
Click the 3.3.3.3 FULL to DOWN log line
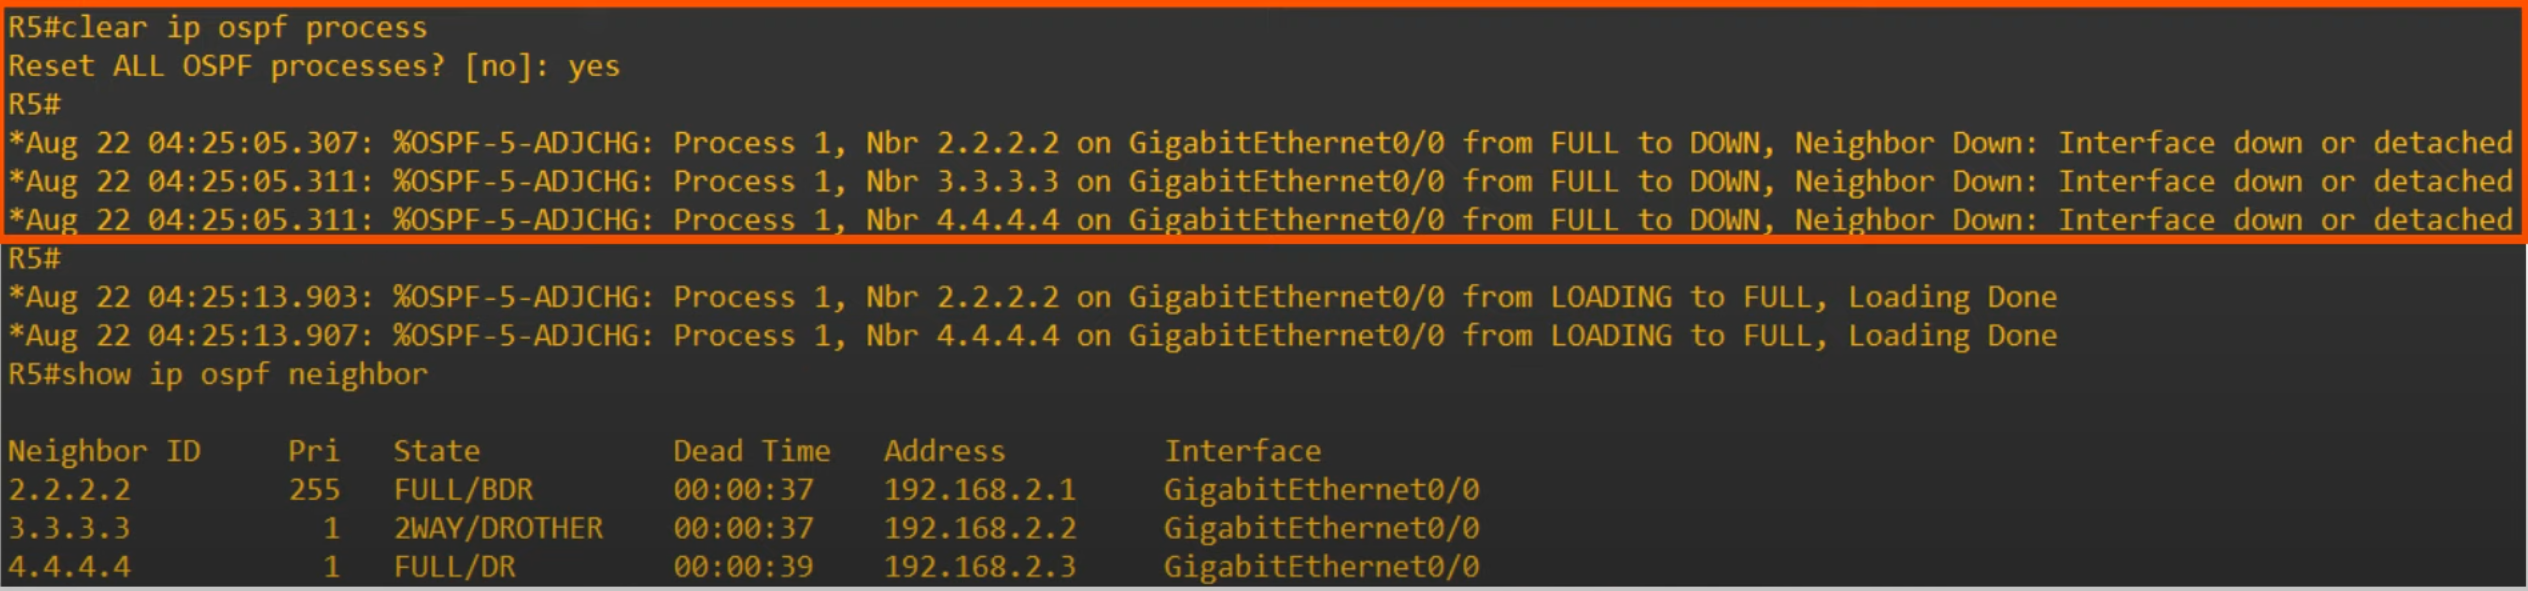1259,182
